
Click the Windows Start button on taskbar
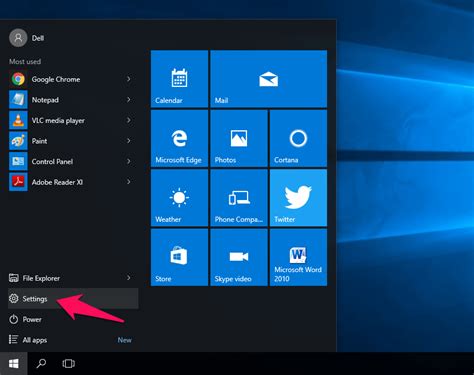14,363
